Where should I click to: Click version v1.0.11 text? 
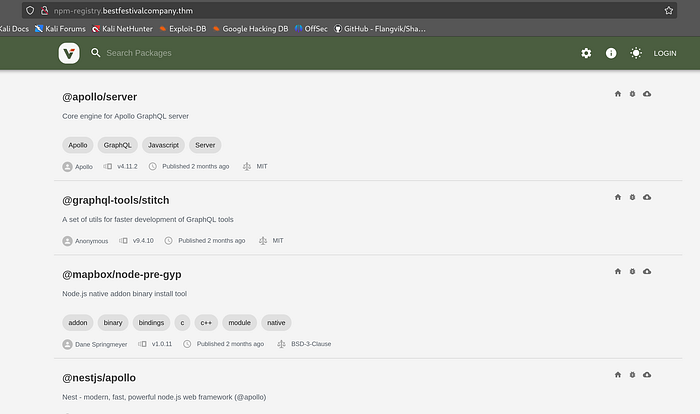point(162,344)
